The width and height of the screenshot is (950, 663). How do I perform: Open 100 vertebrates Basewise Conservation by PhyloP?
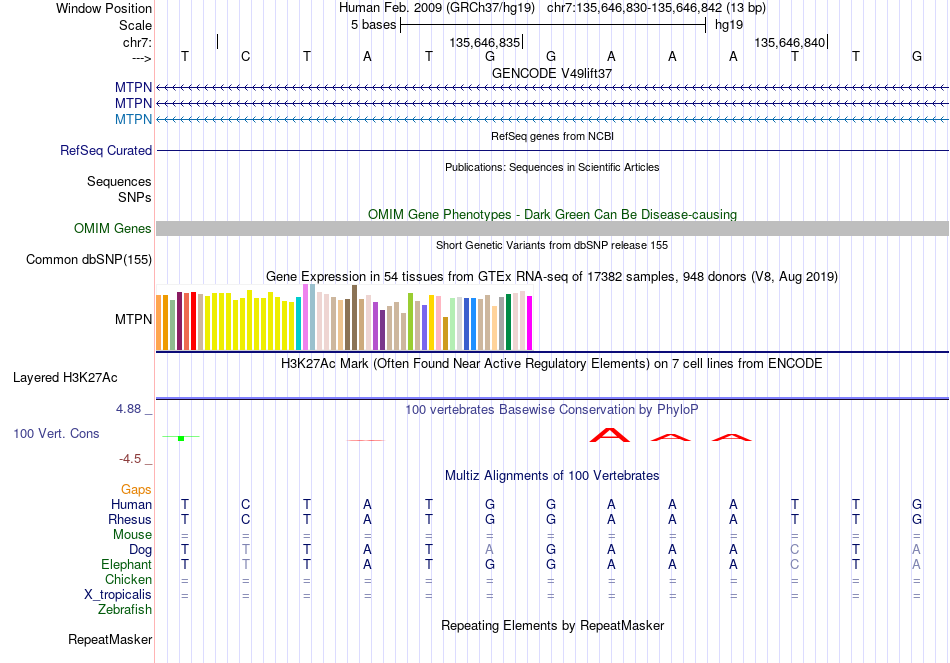(552, 410)
